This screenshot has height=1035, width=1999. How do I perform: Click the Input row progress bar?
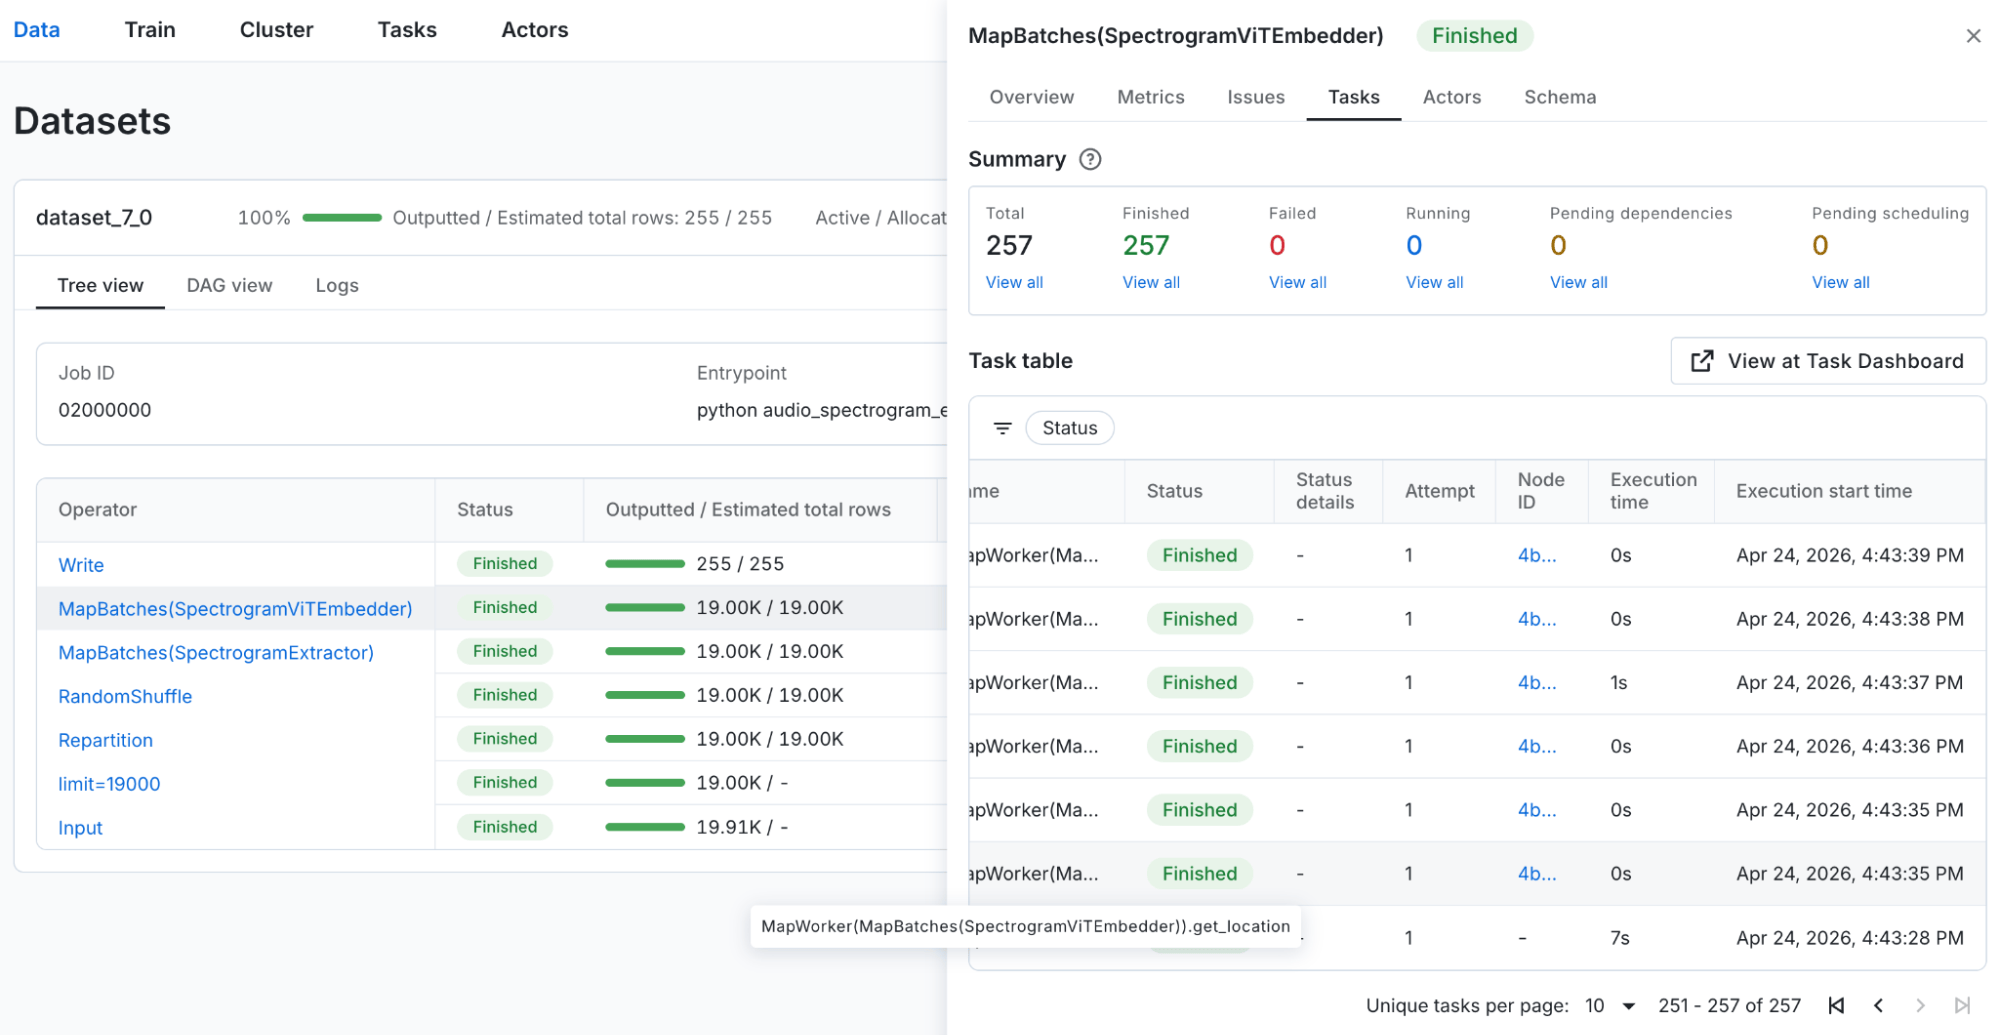click(645, 828)
